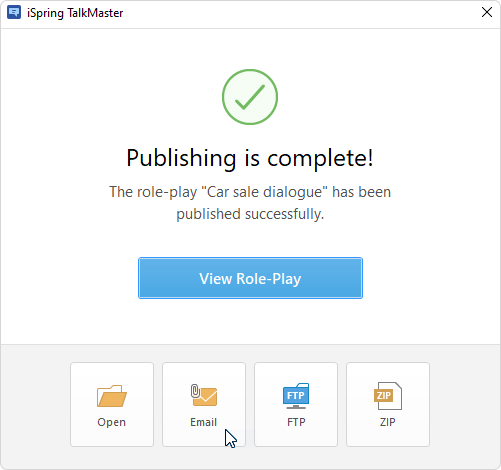Select the Open tile label
This screenshot has width=501, height=470.
112,422
